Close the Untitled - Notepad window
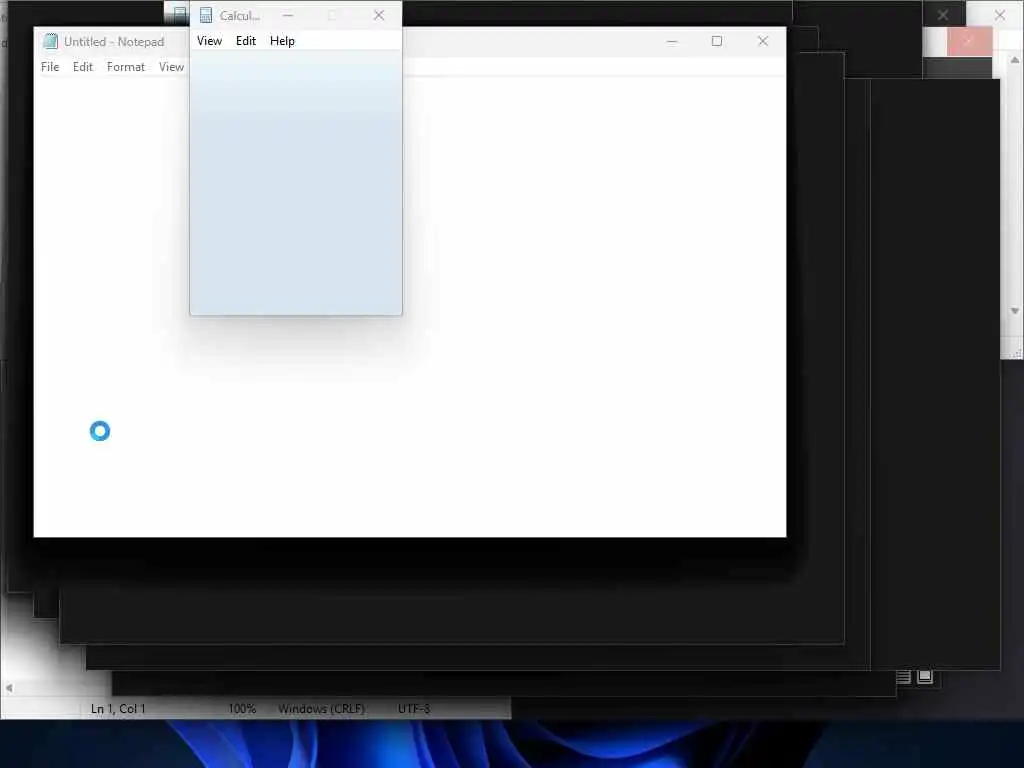This screenshot has width=1024, height=768. pos(762,41)
